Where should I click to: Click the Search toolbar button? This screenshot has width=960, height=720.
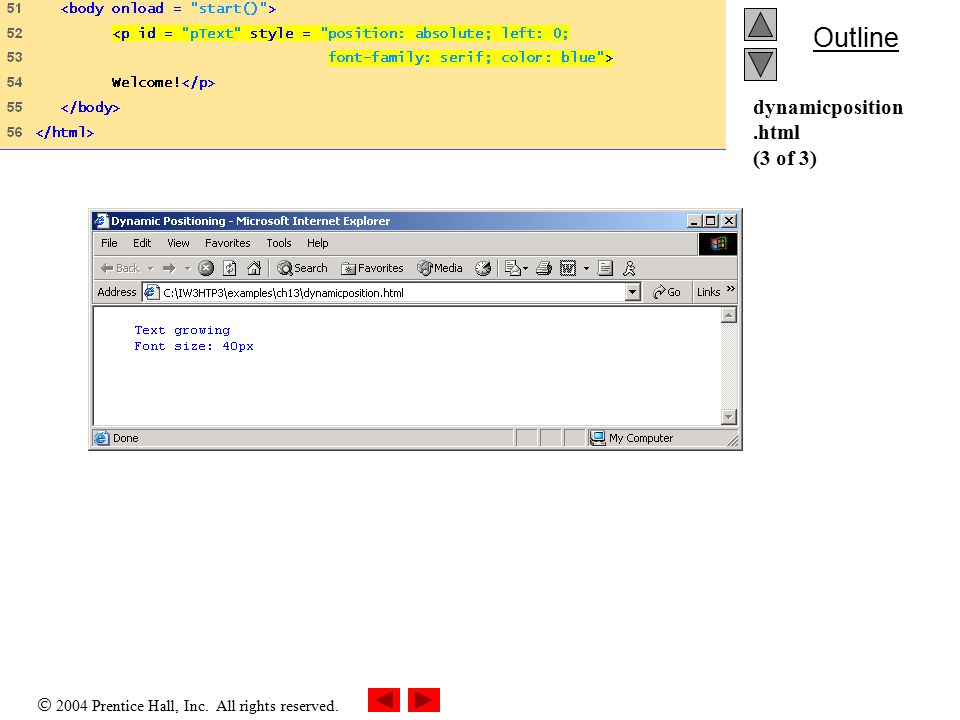(x=302, y=268)
